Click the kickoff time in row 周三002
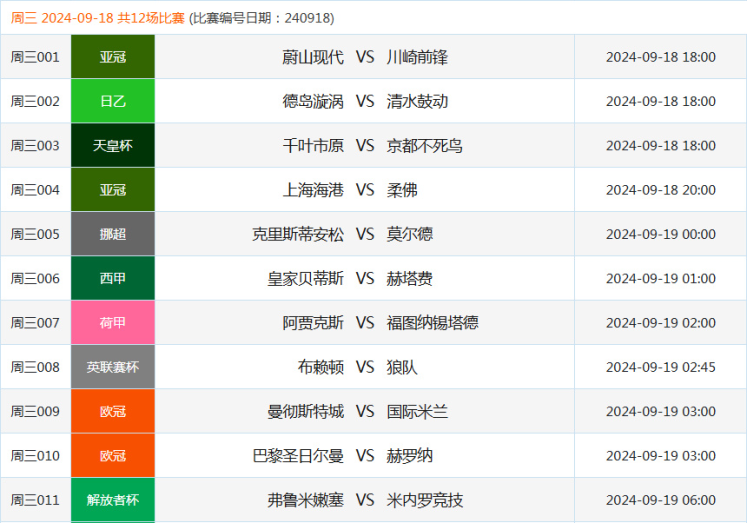The width and height of the screenshot is (747, 523). coord(661,101)
